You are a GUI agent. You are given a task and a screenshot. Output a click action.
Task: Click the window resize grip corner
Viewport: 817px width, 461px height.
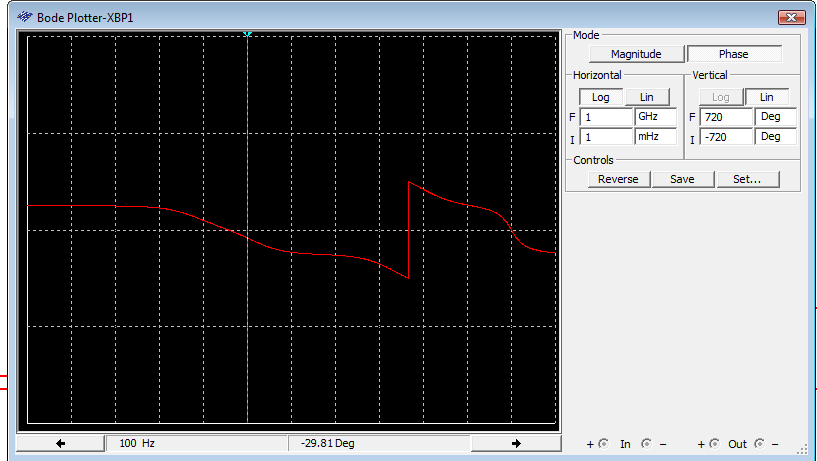pyautogui.click(x=802, y=450)
